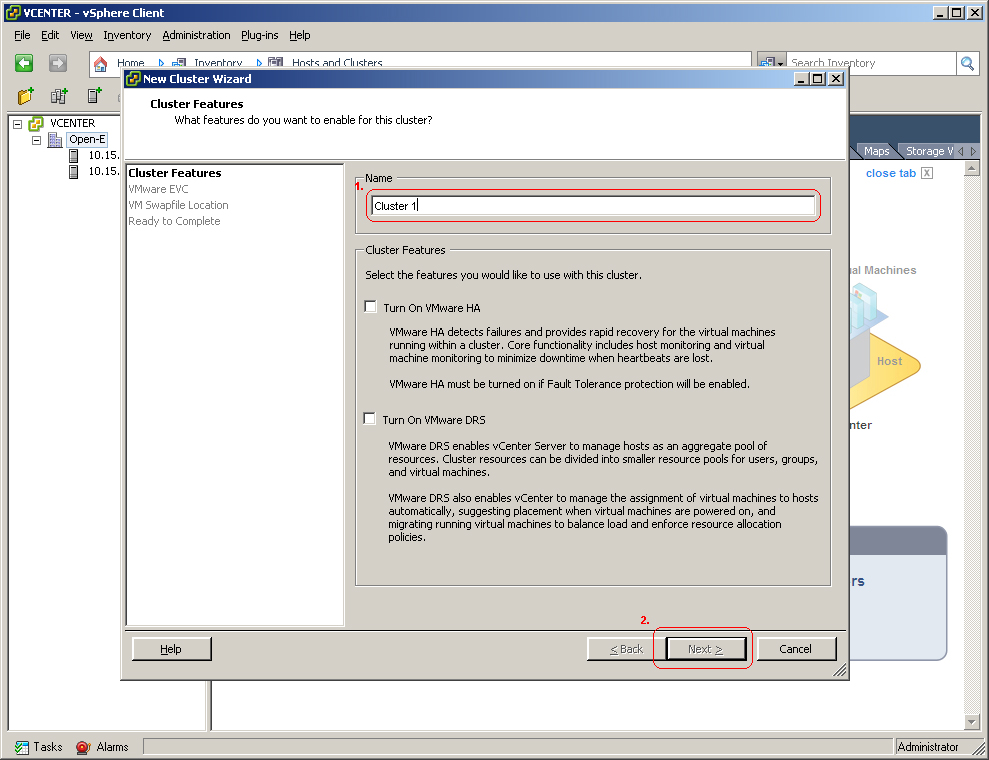The height and width of the screenshot is (760, 989).
Task: Click the grey forward navigation arrow
Action: click(x=57, y=63)
